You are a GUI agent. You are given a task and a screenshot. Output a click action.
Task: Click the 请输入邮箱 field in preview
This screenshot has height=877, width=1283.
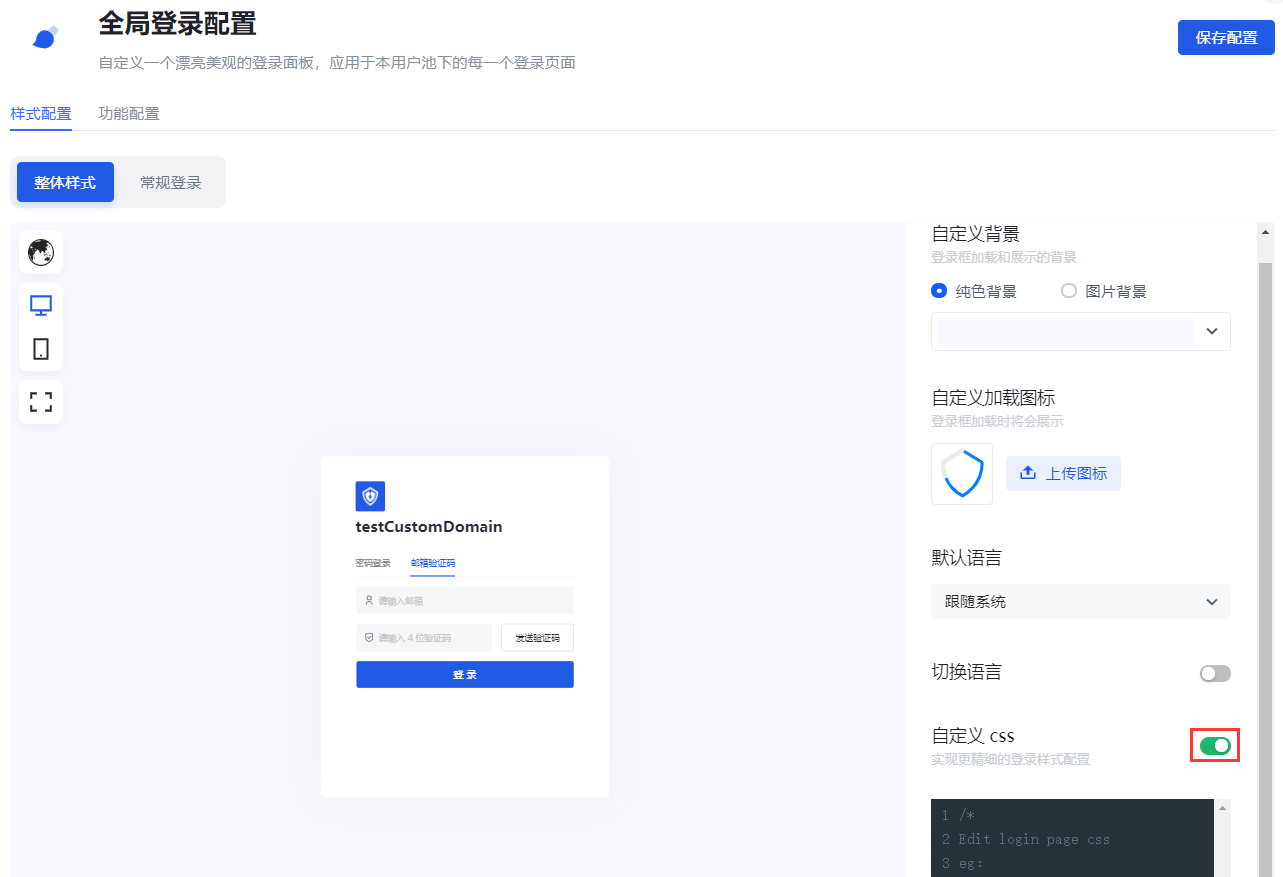click(x=465, y=601)
